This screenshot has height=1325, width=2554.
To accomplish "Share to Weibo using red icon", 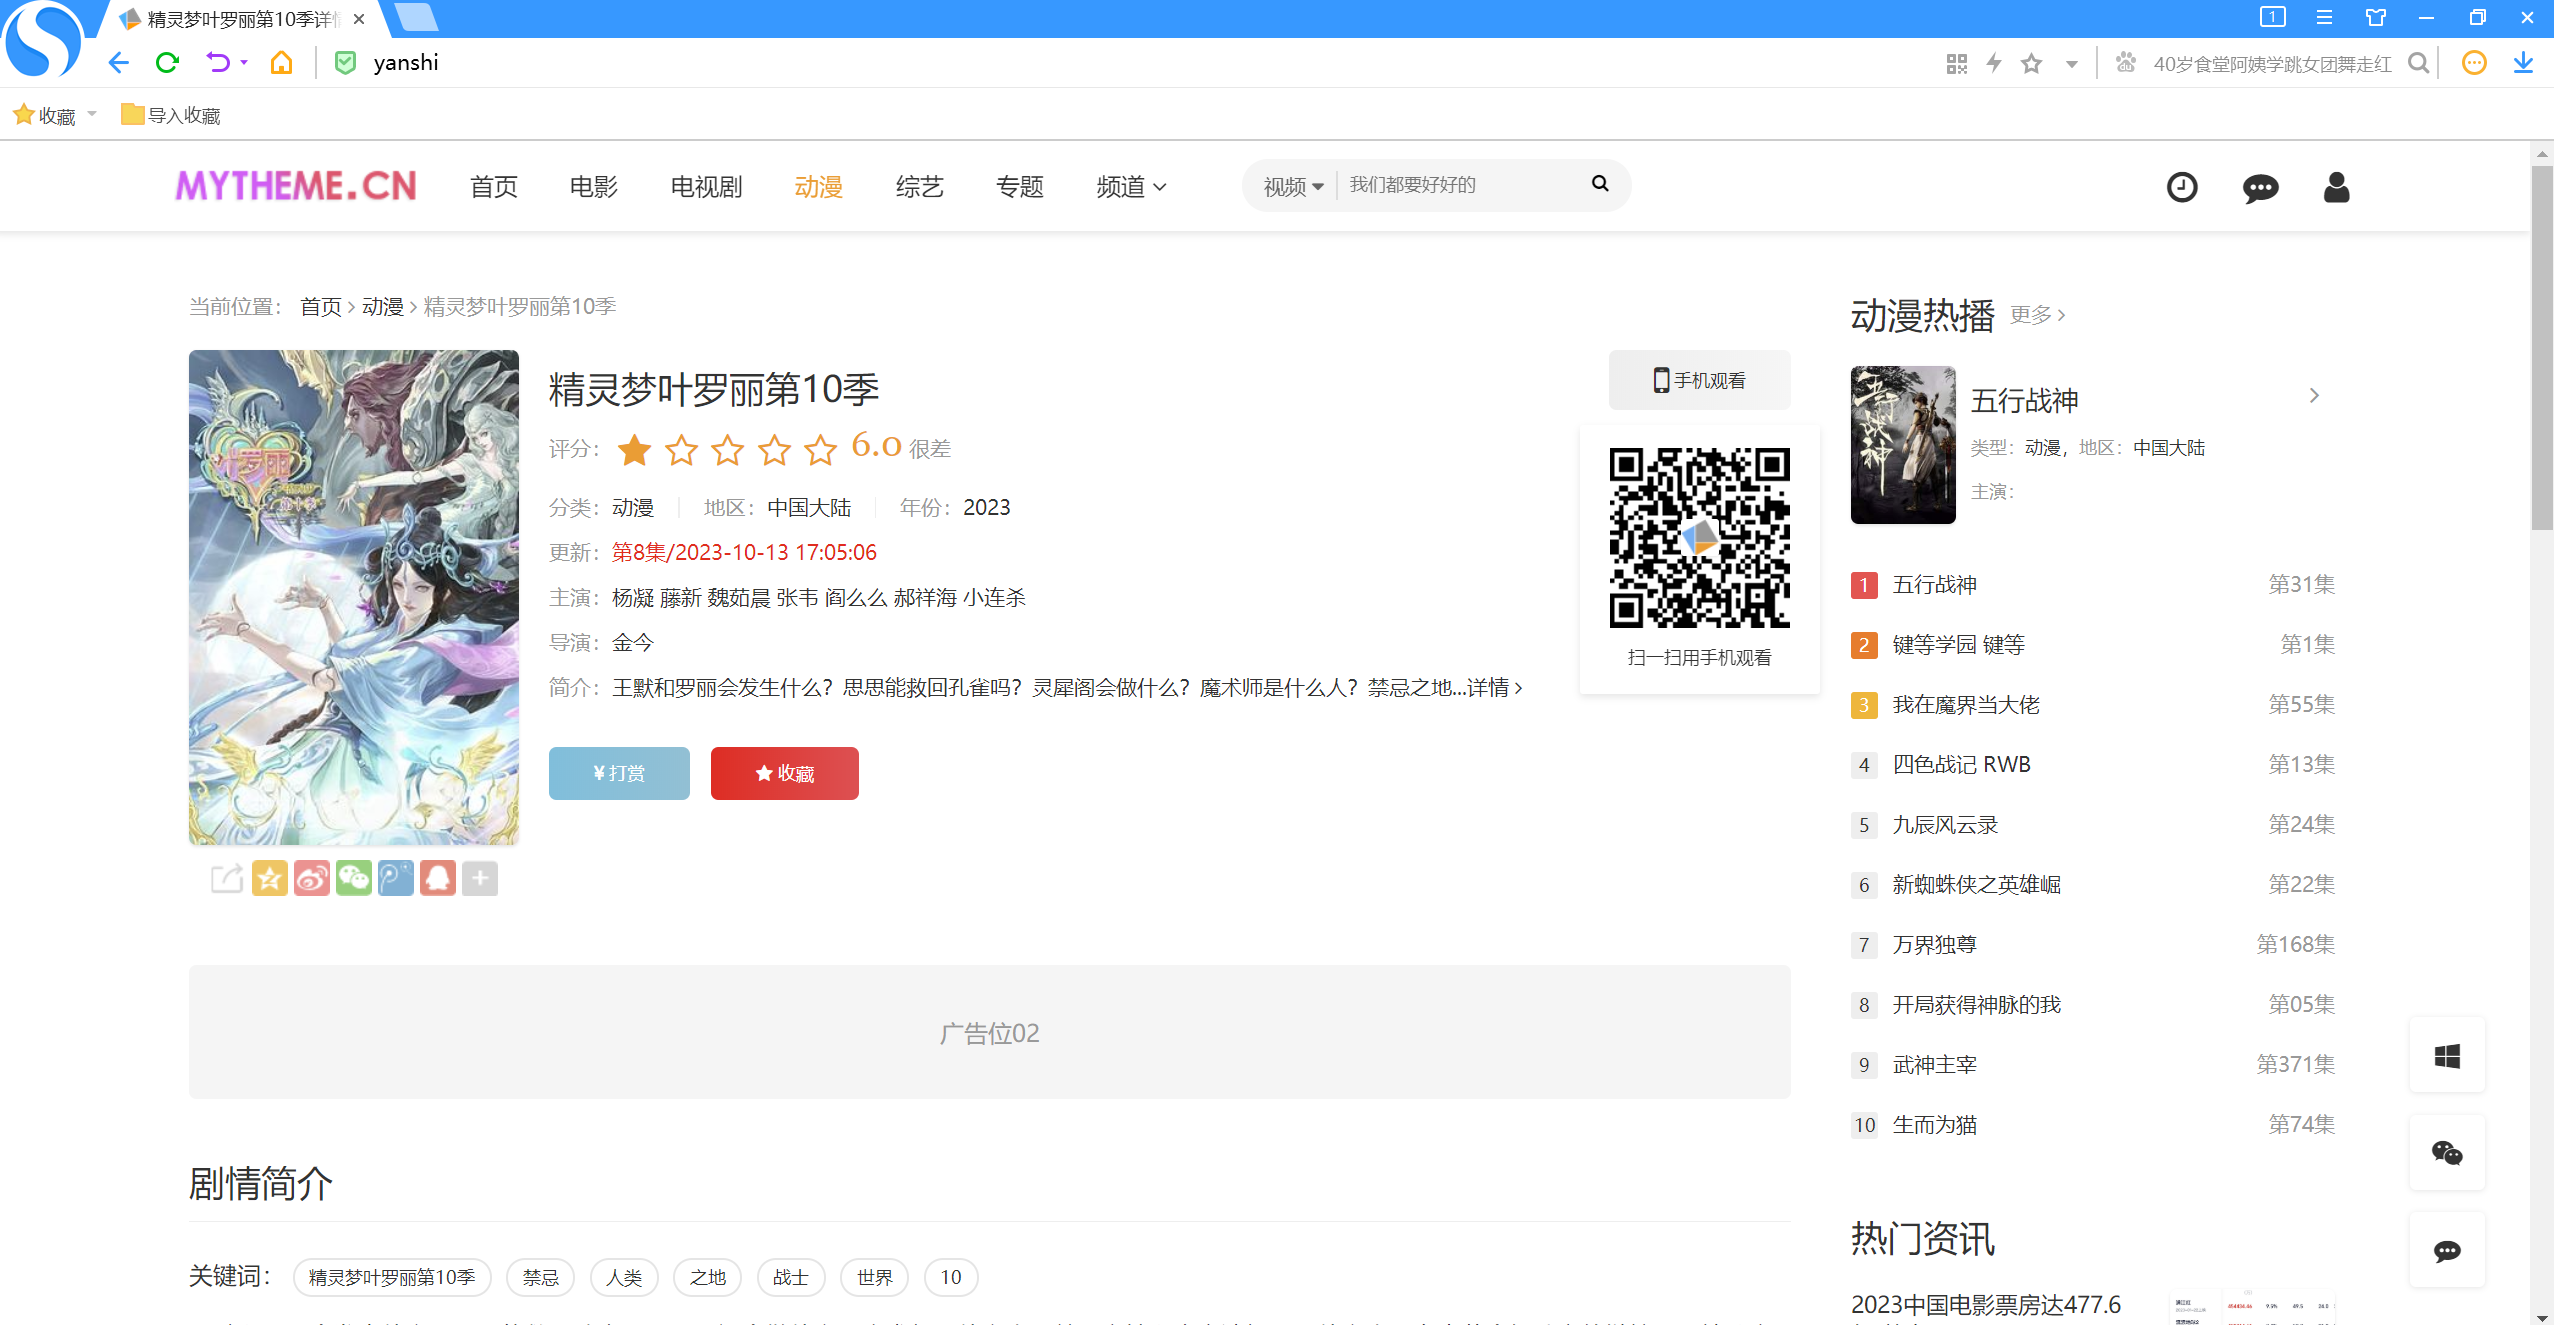I will (x=312, y=879).
